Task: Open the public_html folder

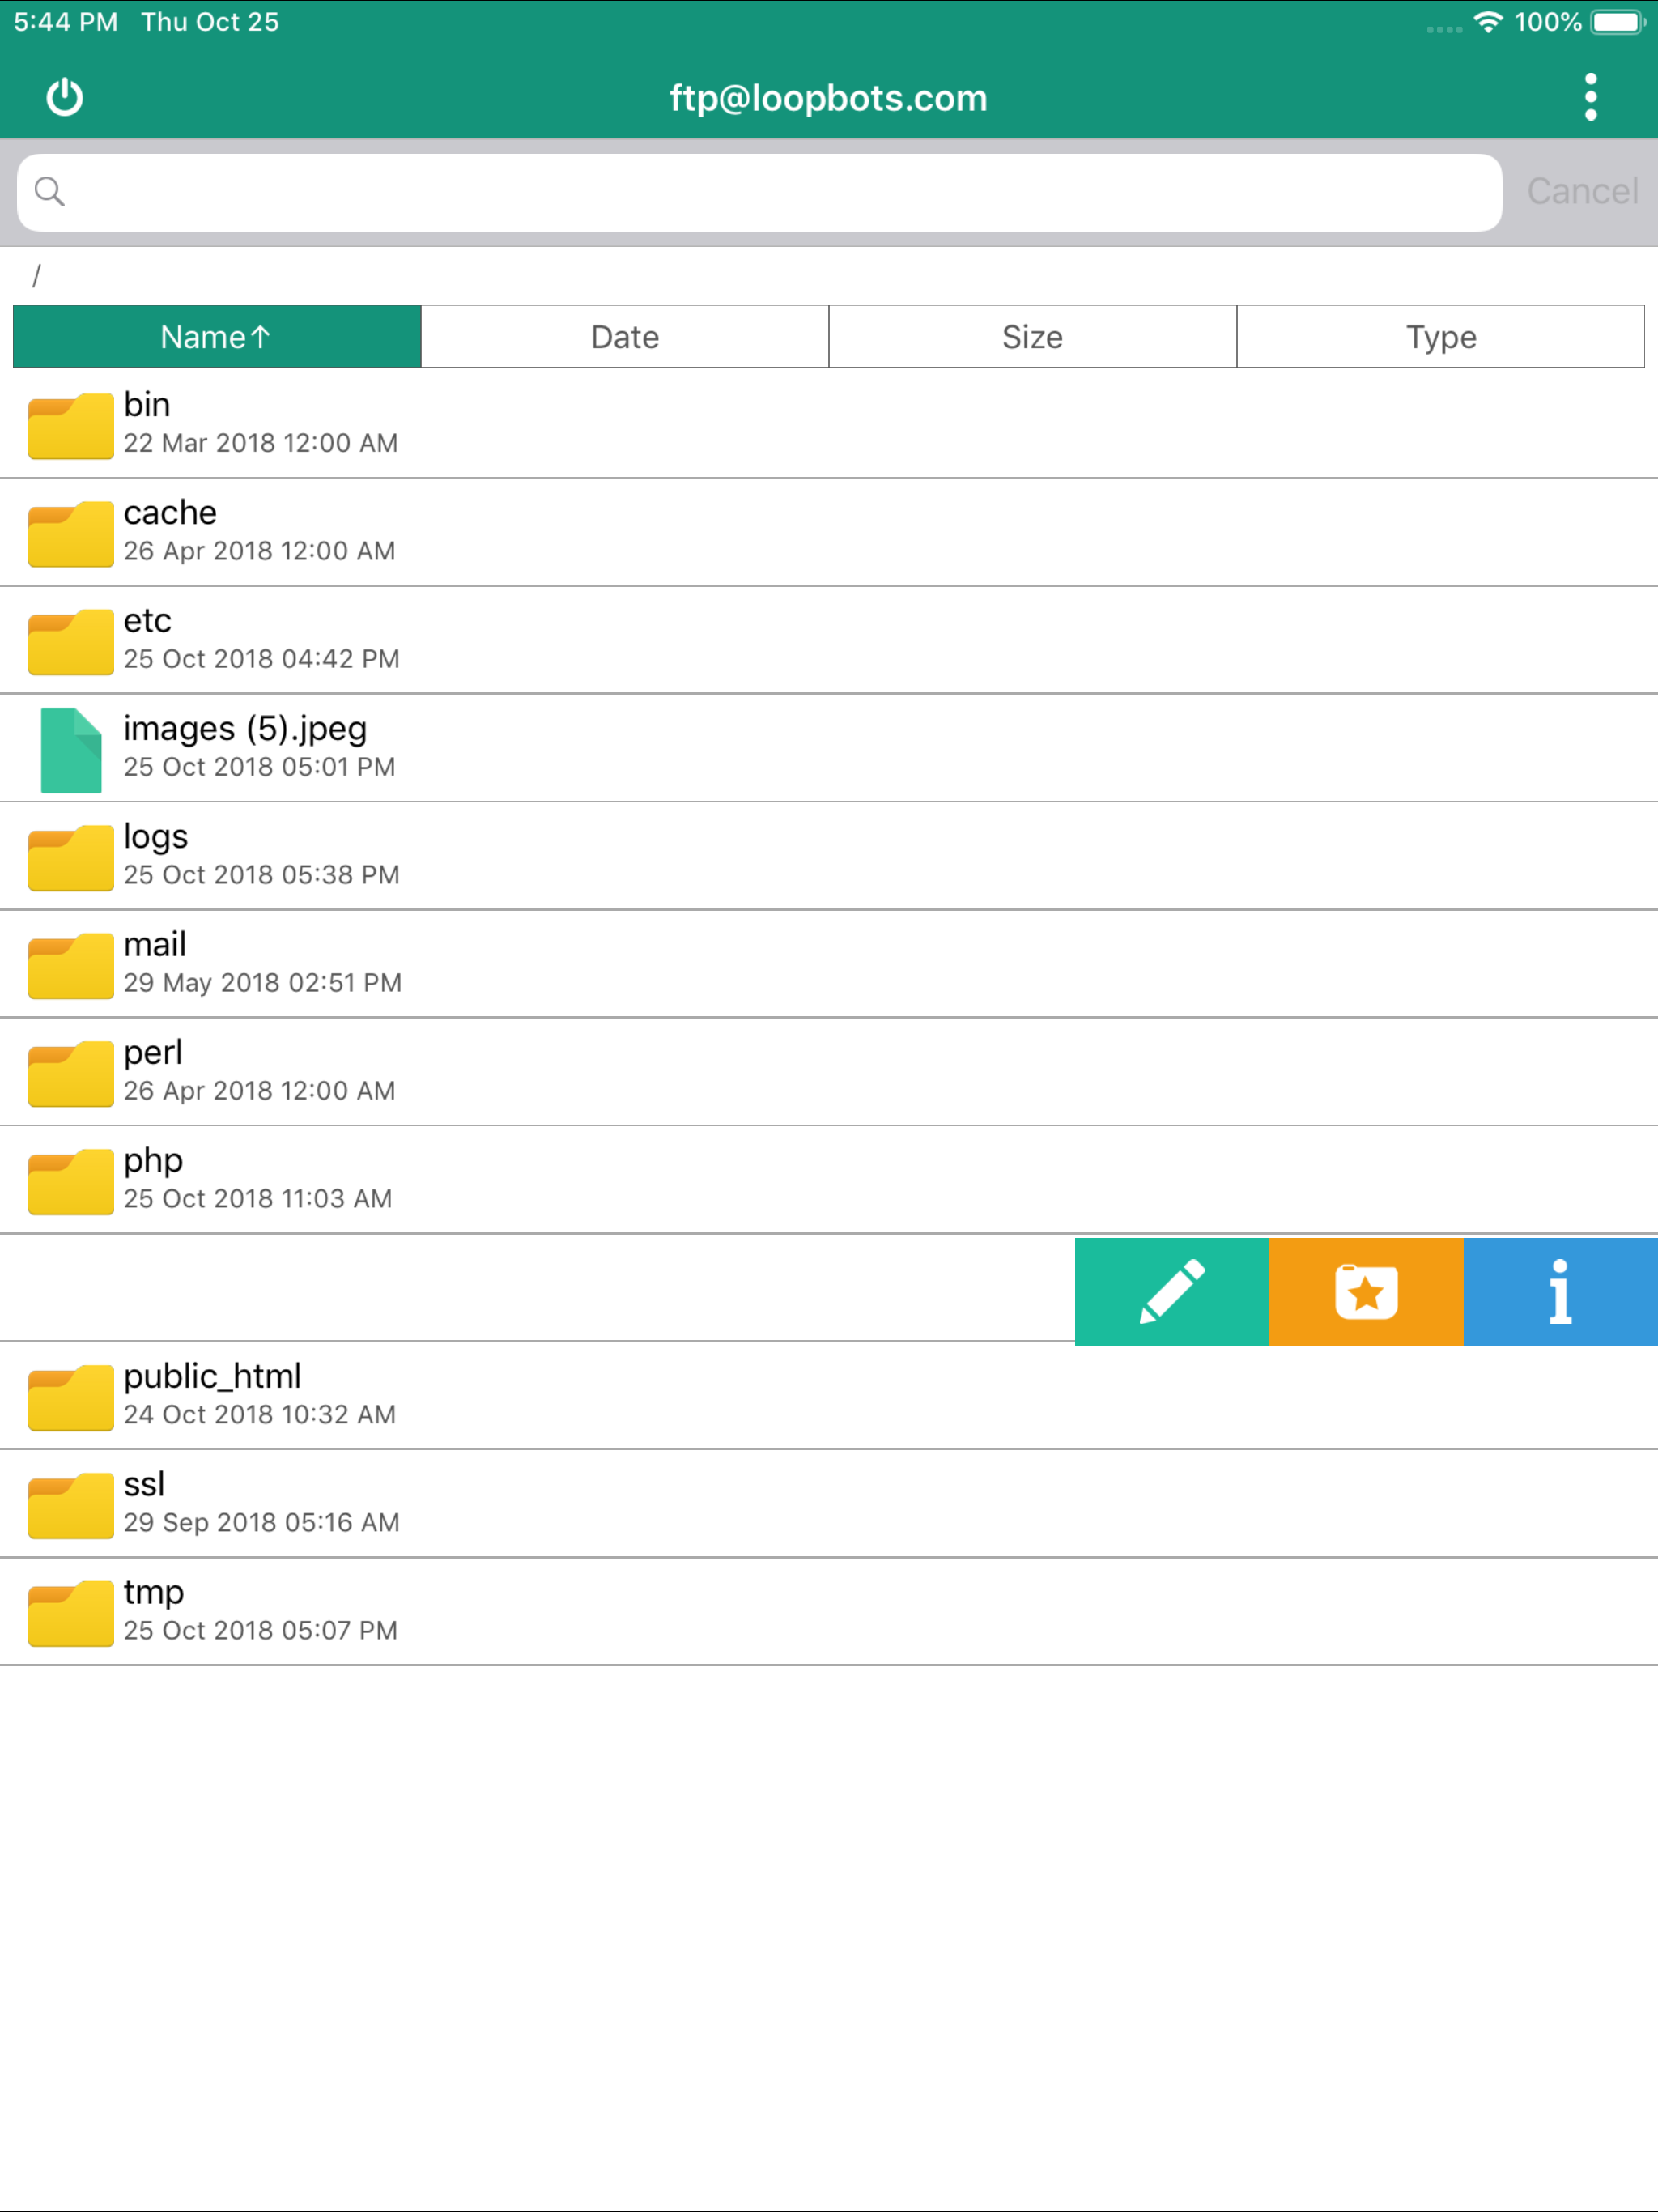Action: (x=212, y=1394)
